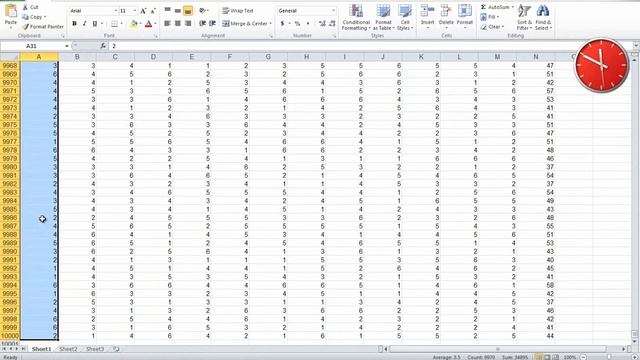This screenshot has width=640, height=360.
Task: Expand the Merge & Center dropdown arrow
Action: [x=270, y=24]
